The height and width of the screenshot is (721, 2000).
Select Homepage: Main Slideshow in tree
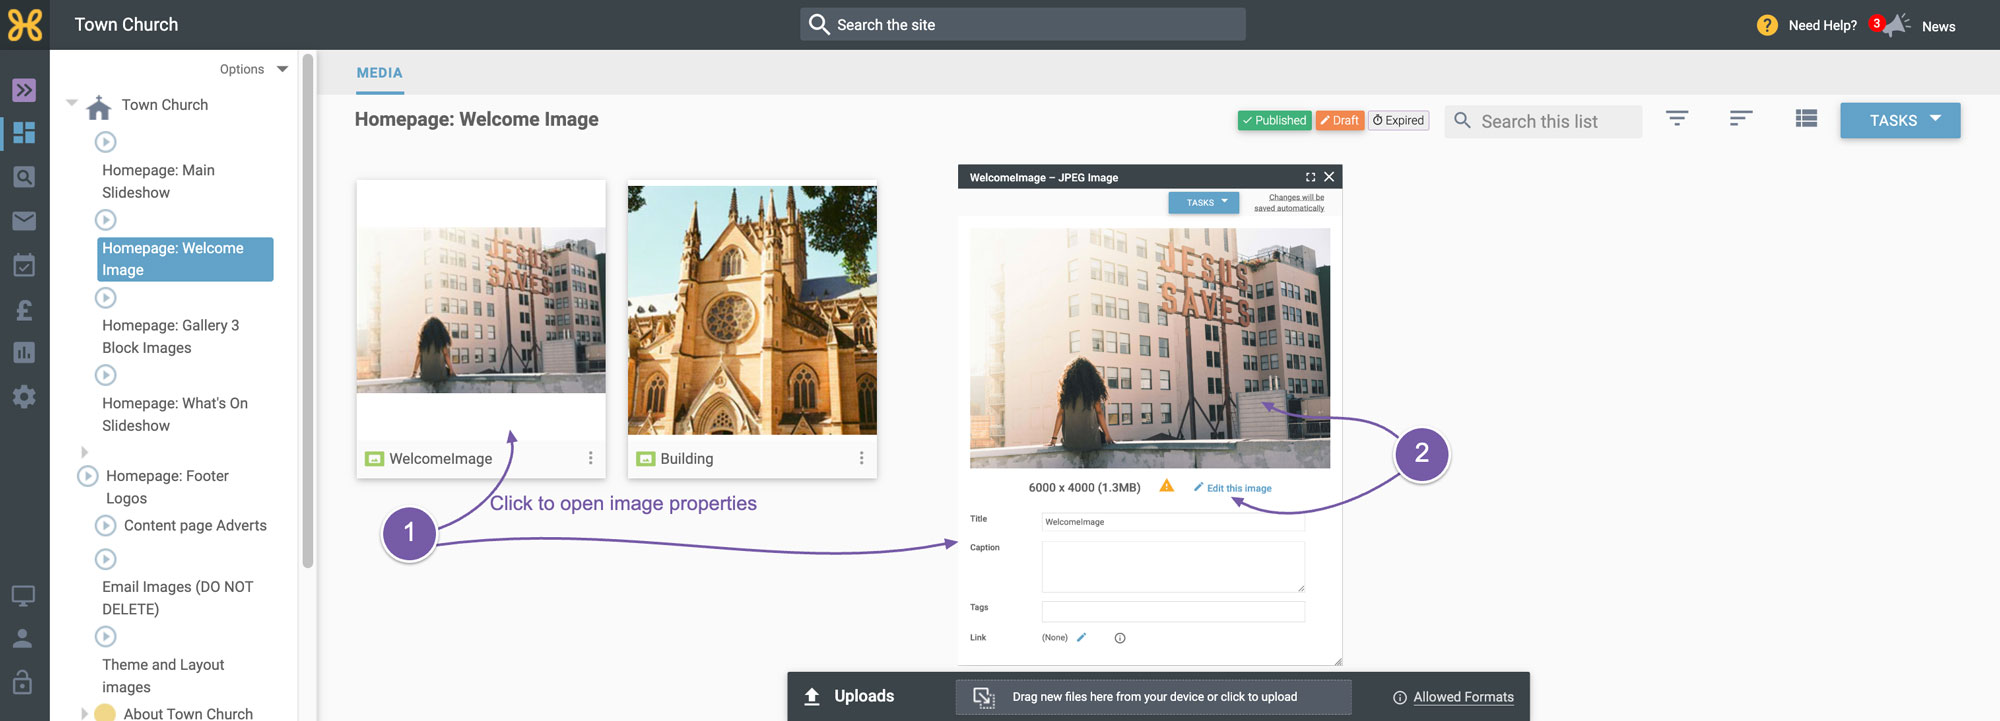[159, 181]
